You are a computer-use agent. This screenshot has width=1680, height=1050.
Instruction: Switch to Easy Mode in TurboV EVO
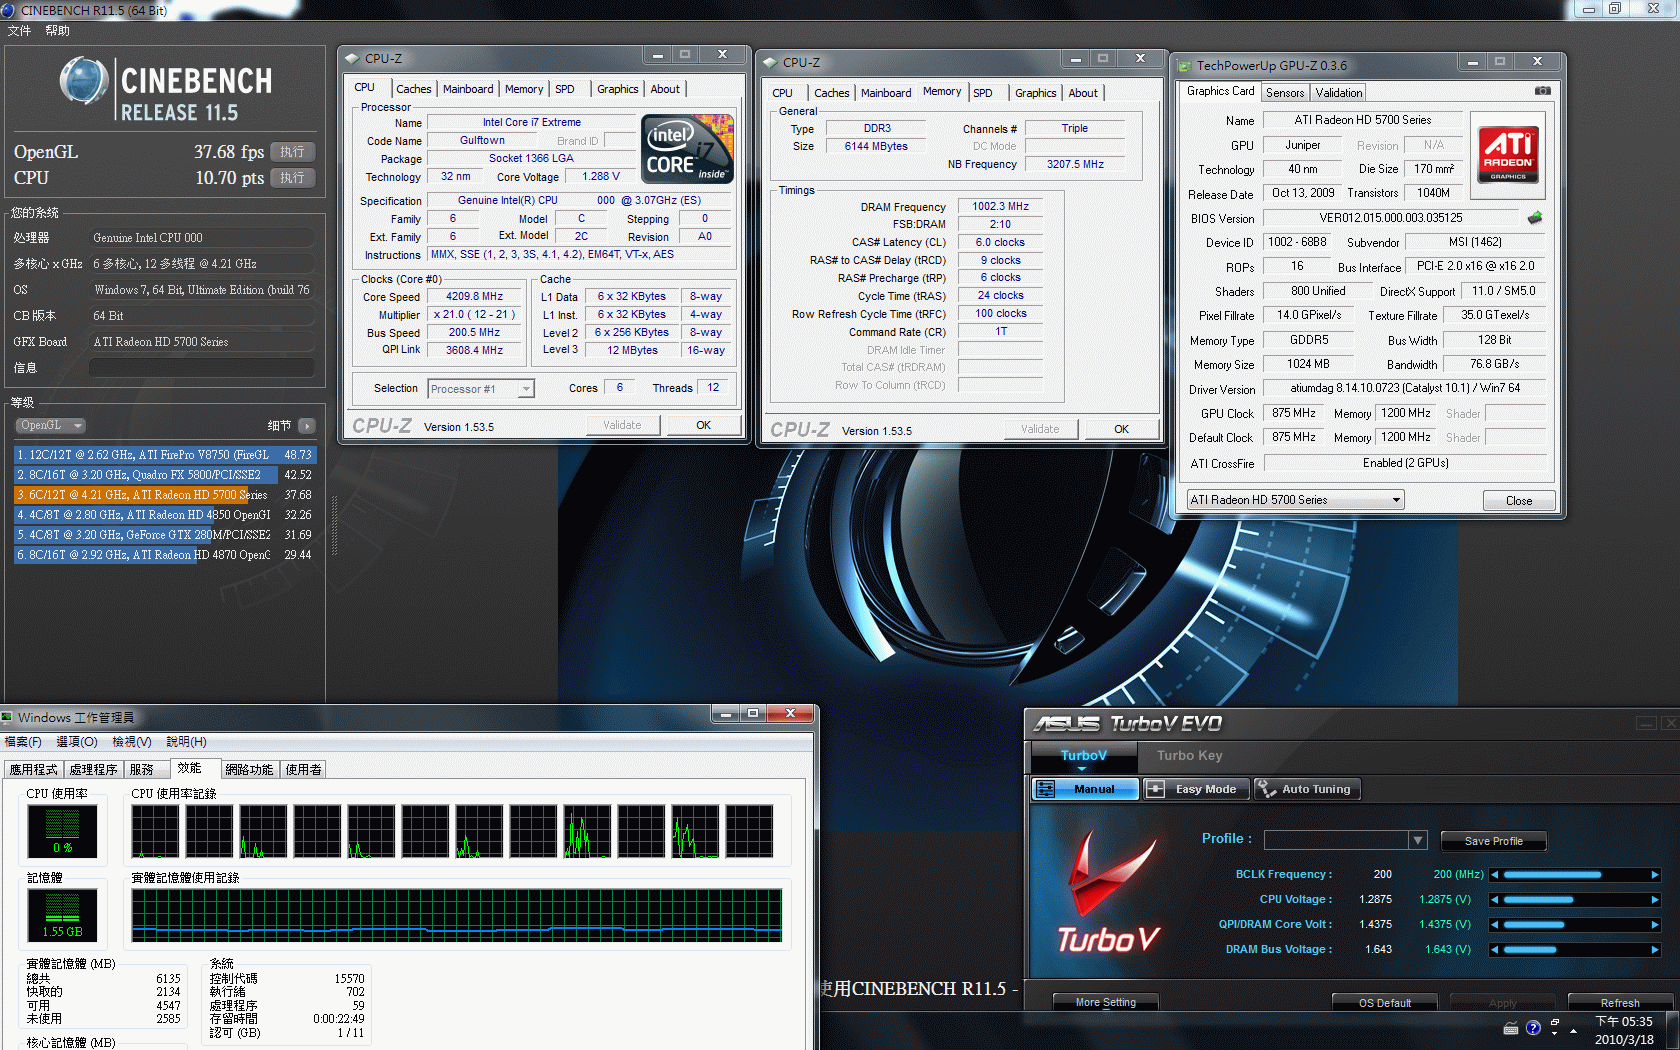coord(1196,789)
